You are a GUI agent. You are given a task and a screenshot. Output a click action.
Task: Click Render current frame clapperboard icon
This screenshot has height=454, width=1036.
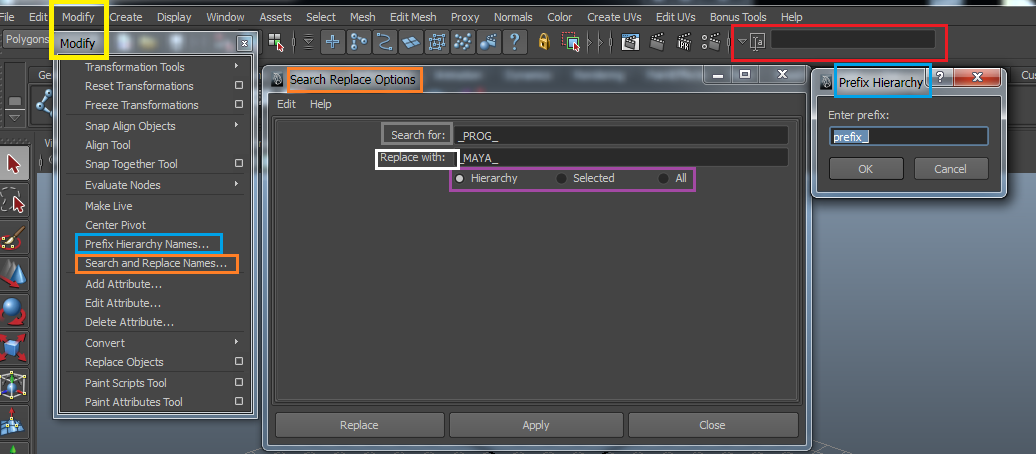tap(657, 42)
